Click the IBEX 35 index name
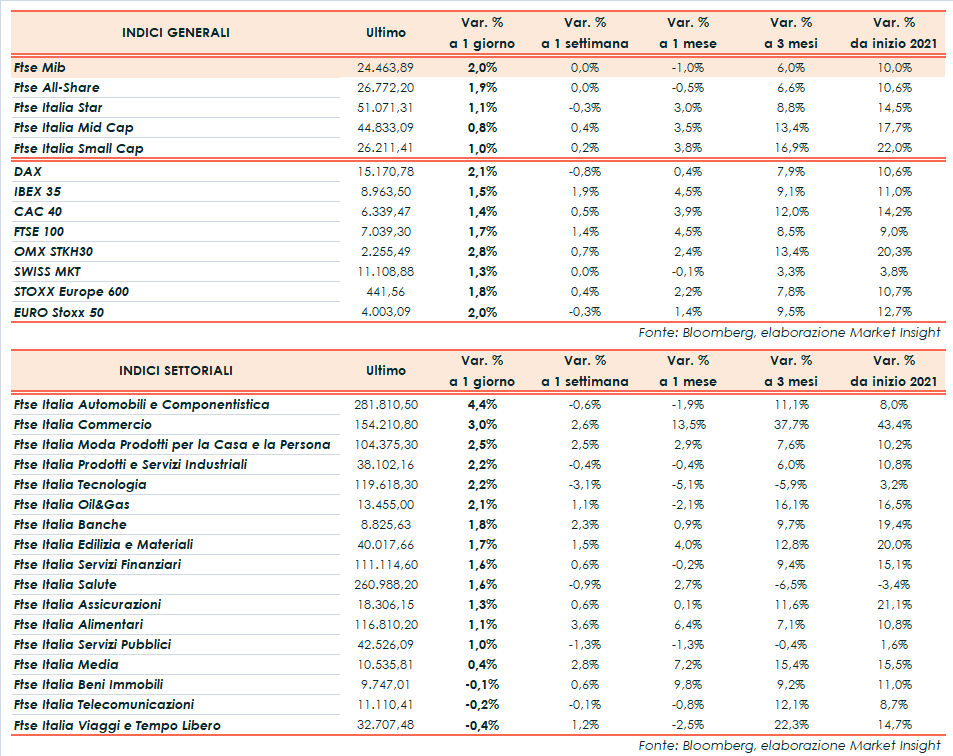This screenshot has width=953, height=756. [x=38, y=191]
